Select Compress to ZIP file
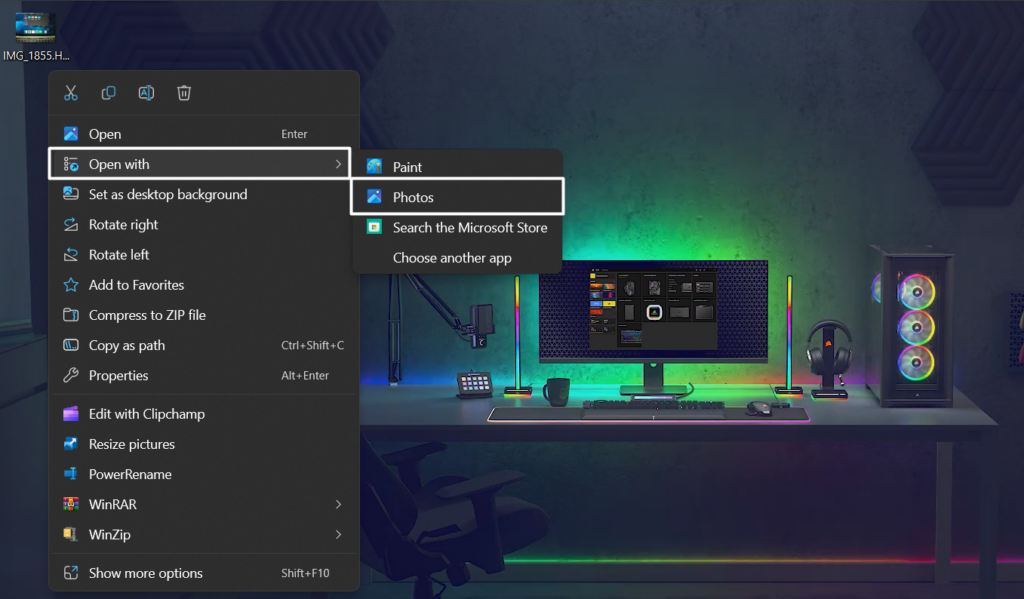 point(147,315)
